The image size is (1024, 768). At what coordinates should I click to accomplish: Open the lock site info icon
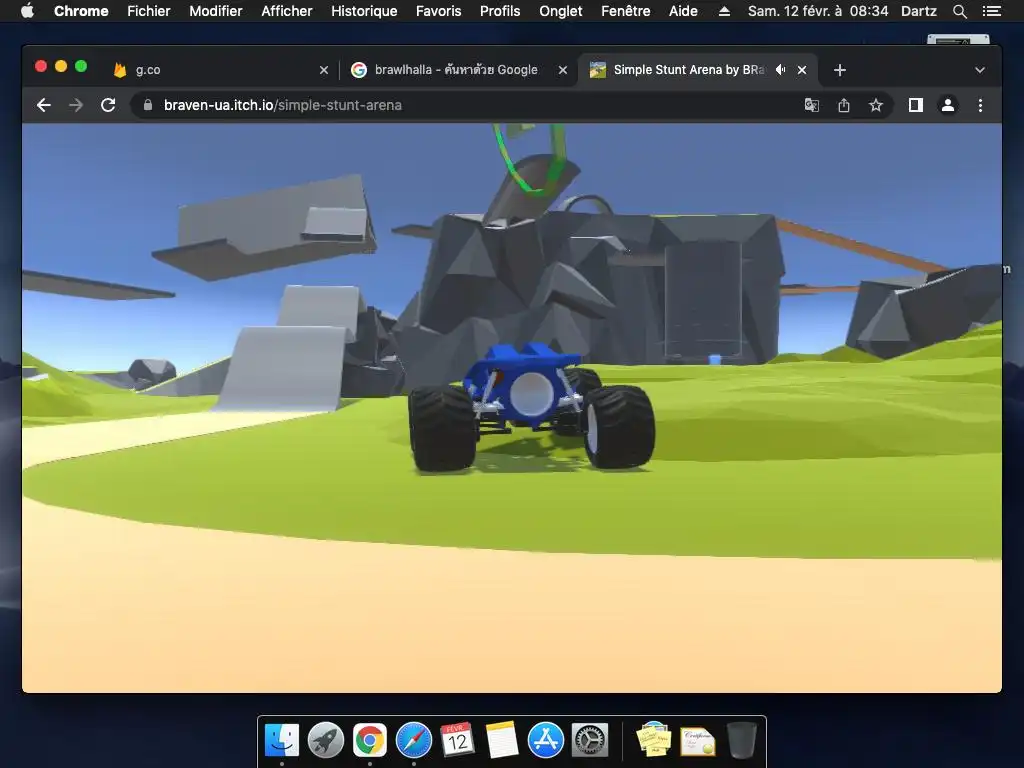(148, 105)
